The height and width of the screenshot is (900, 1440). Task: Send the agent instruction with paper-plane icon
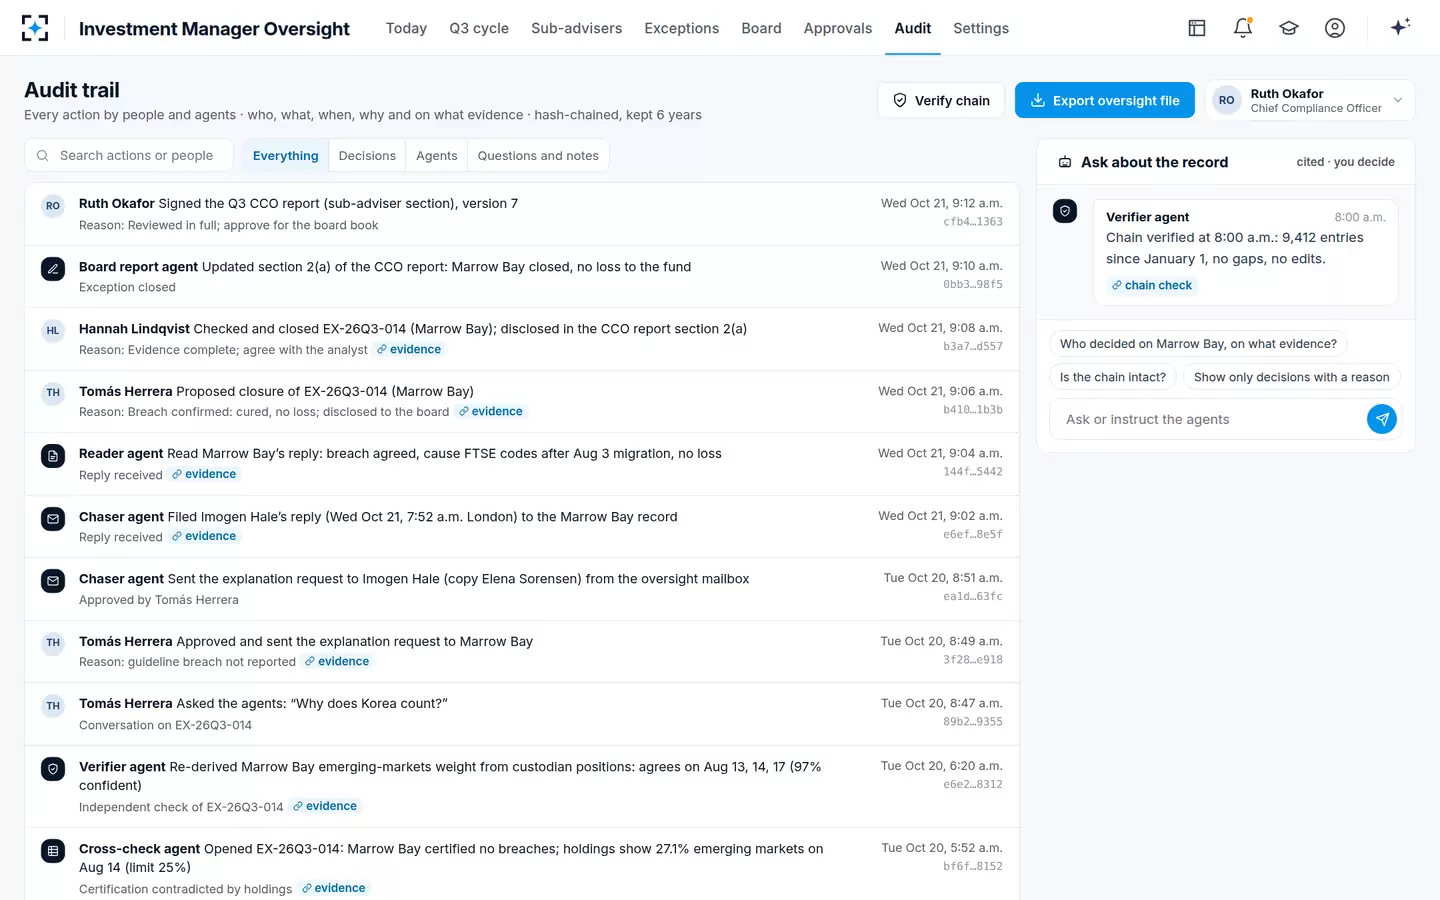pyautogui.click(x=1382, y=419)
